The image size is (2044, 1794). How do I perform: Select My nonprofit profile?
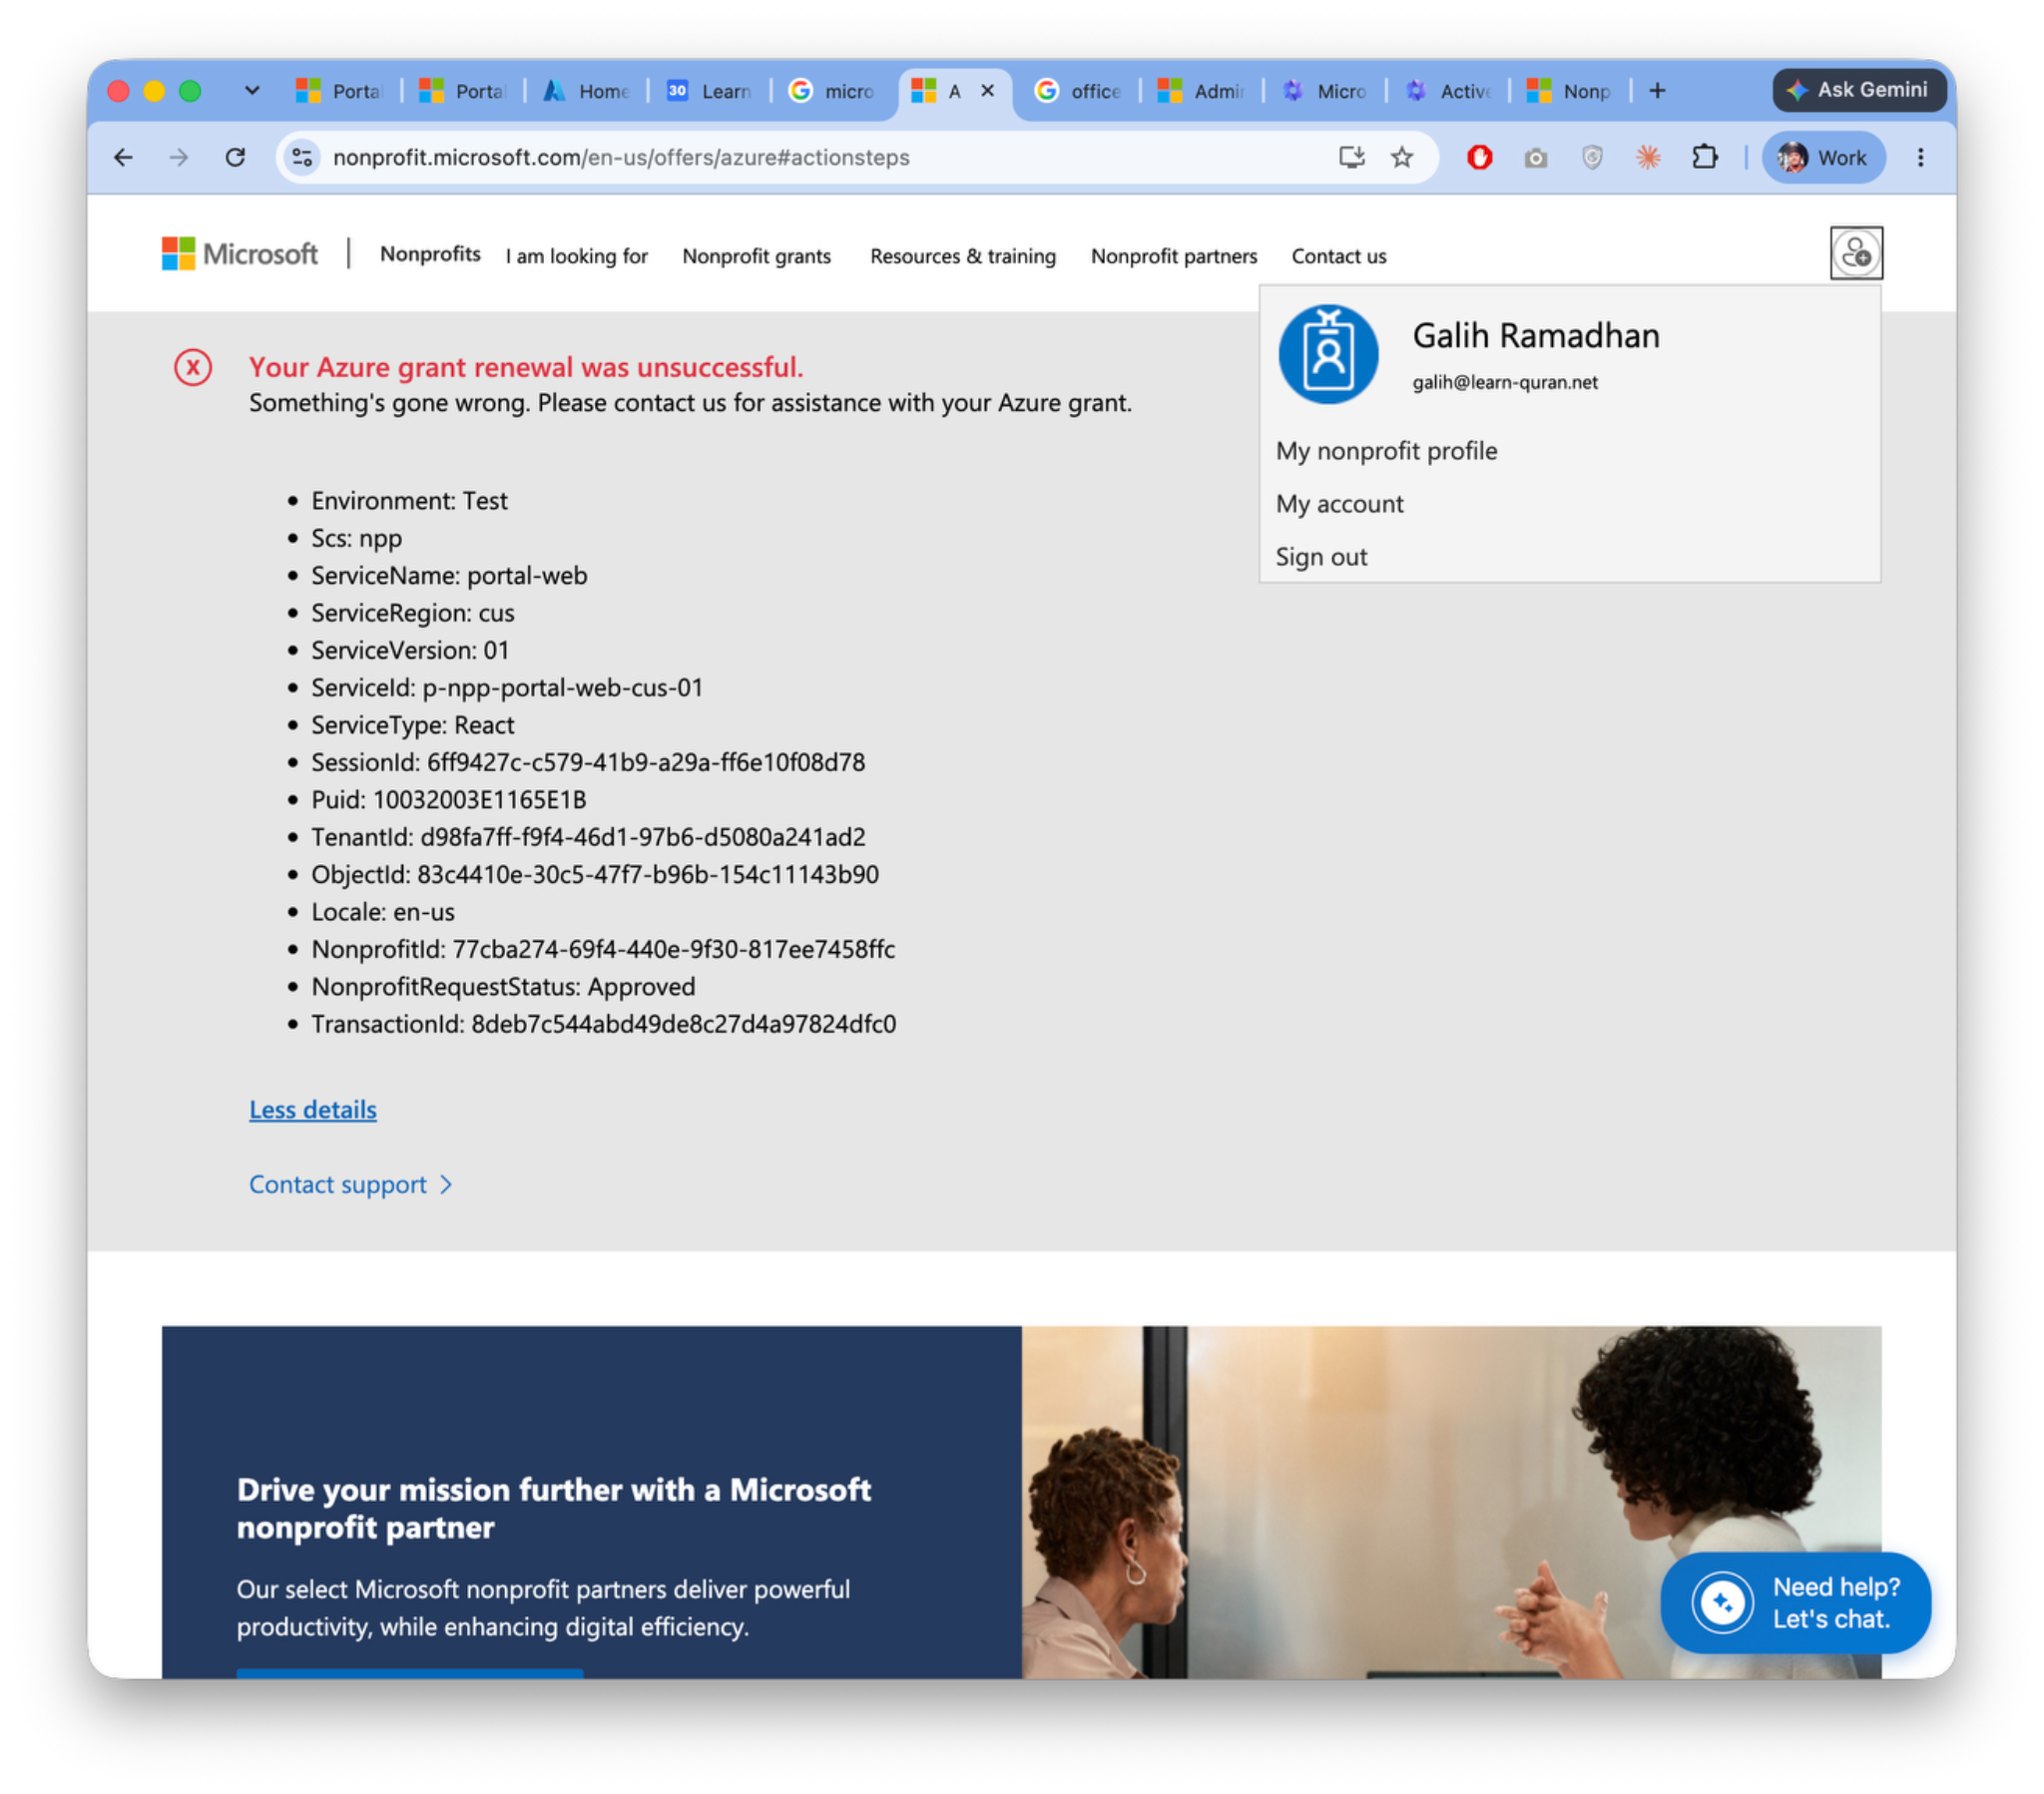point(1386,451)
